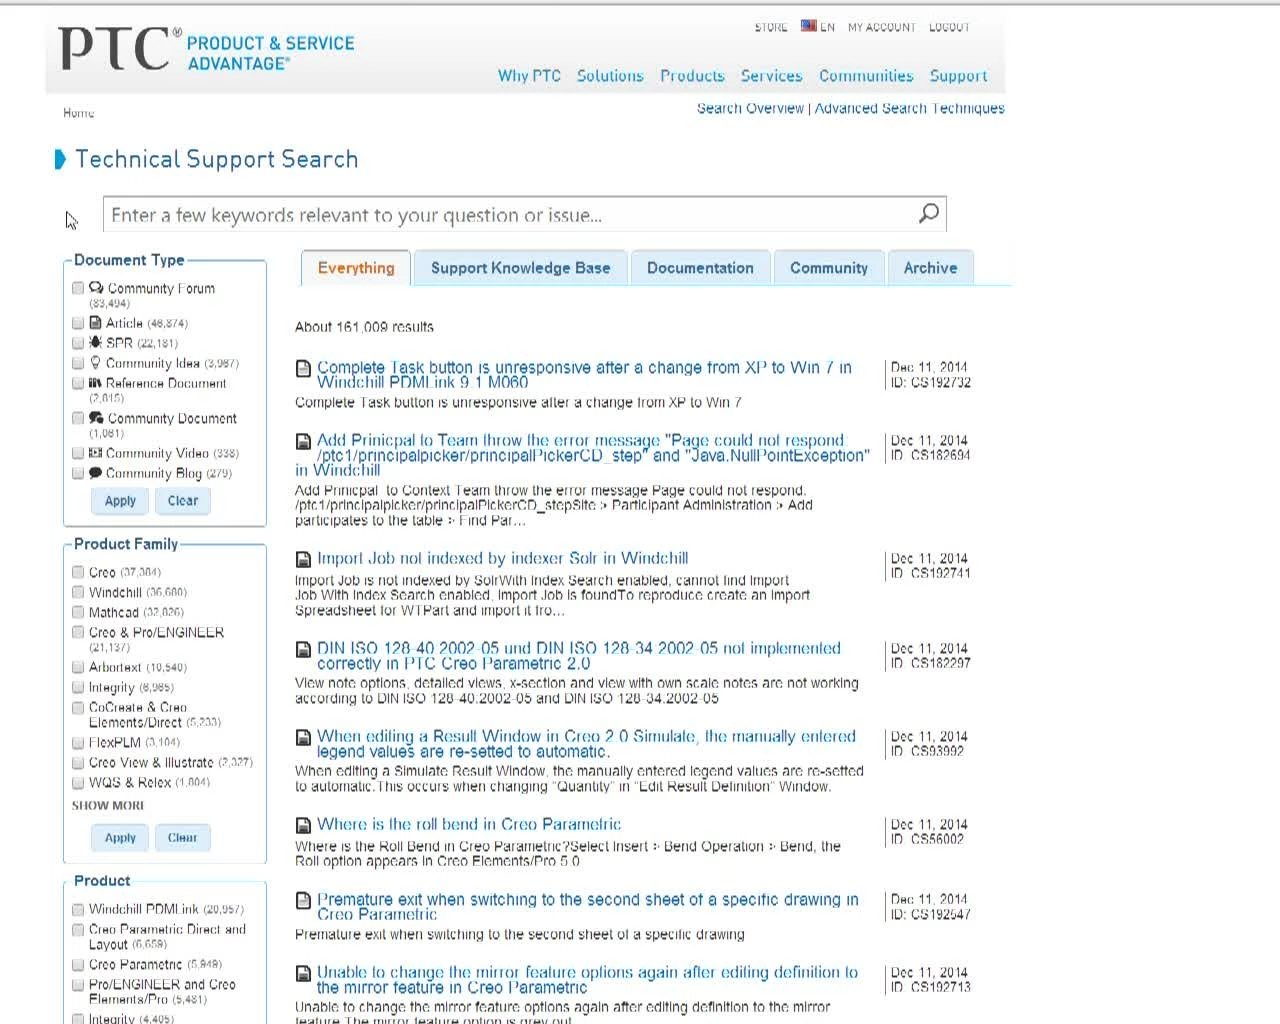1280x1024 pixels.
Task: Toggle the Integrity product family checkbox
Action: pyautogui.click(x=78, y=687)
